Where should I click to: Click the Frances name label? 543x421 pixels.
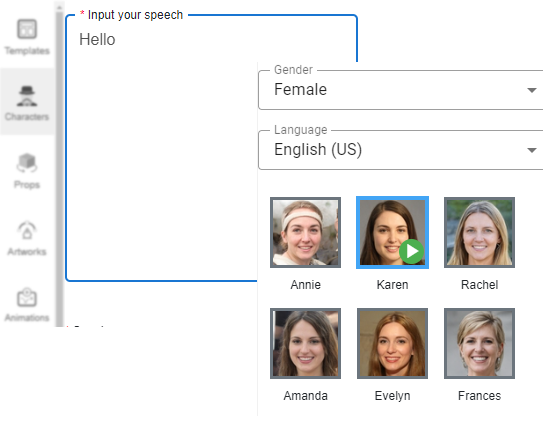point(479,395)
